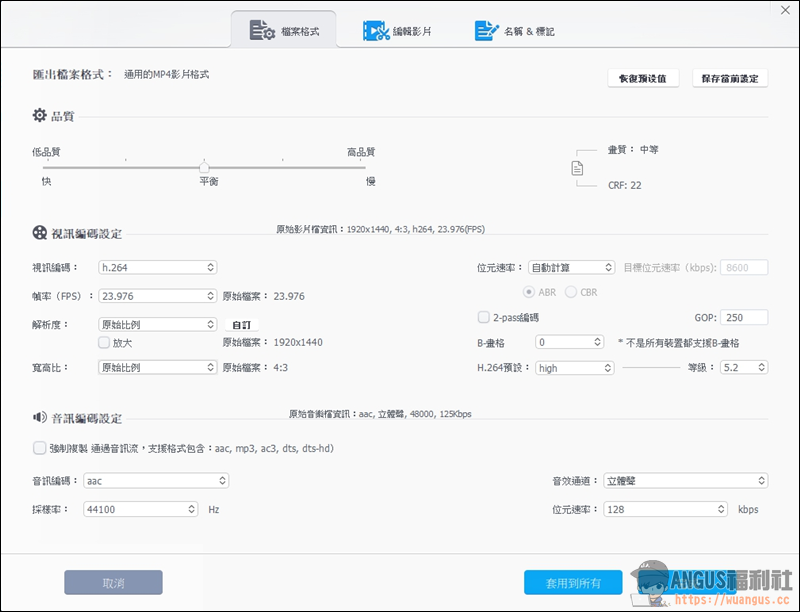Click the GOP input field showing 250
800x612 pixels.
pos(744,317)
